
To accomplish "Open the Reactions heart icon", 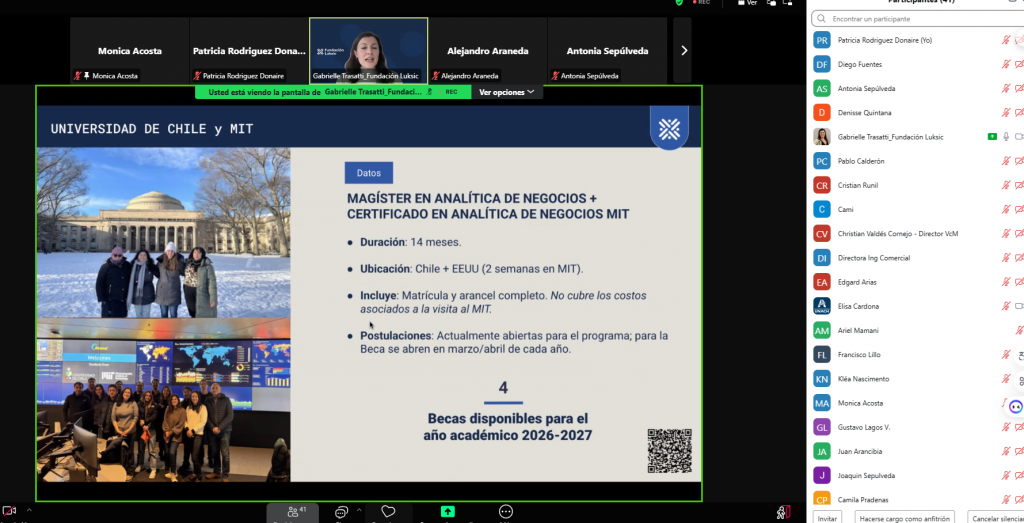I will click(x=388, y=512).
